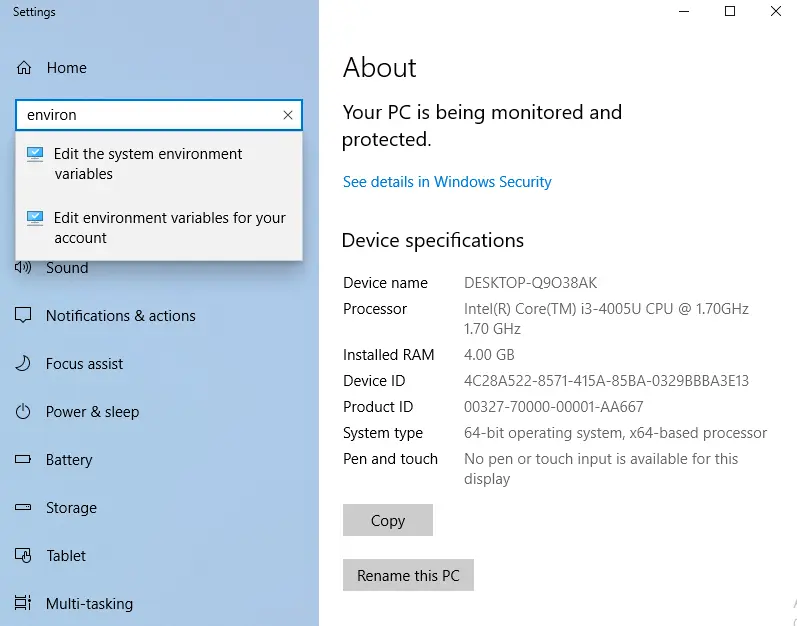Open Edit the system environment variables result
The width and height of the screenshot is (797, 626).
tap(159, 164)
